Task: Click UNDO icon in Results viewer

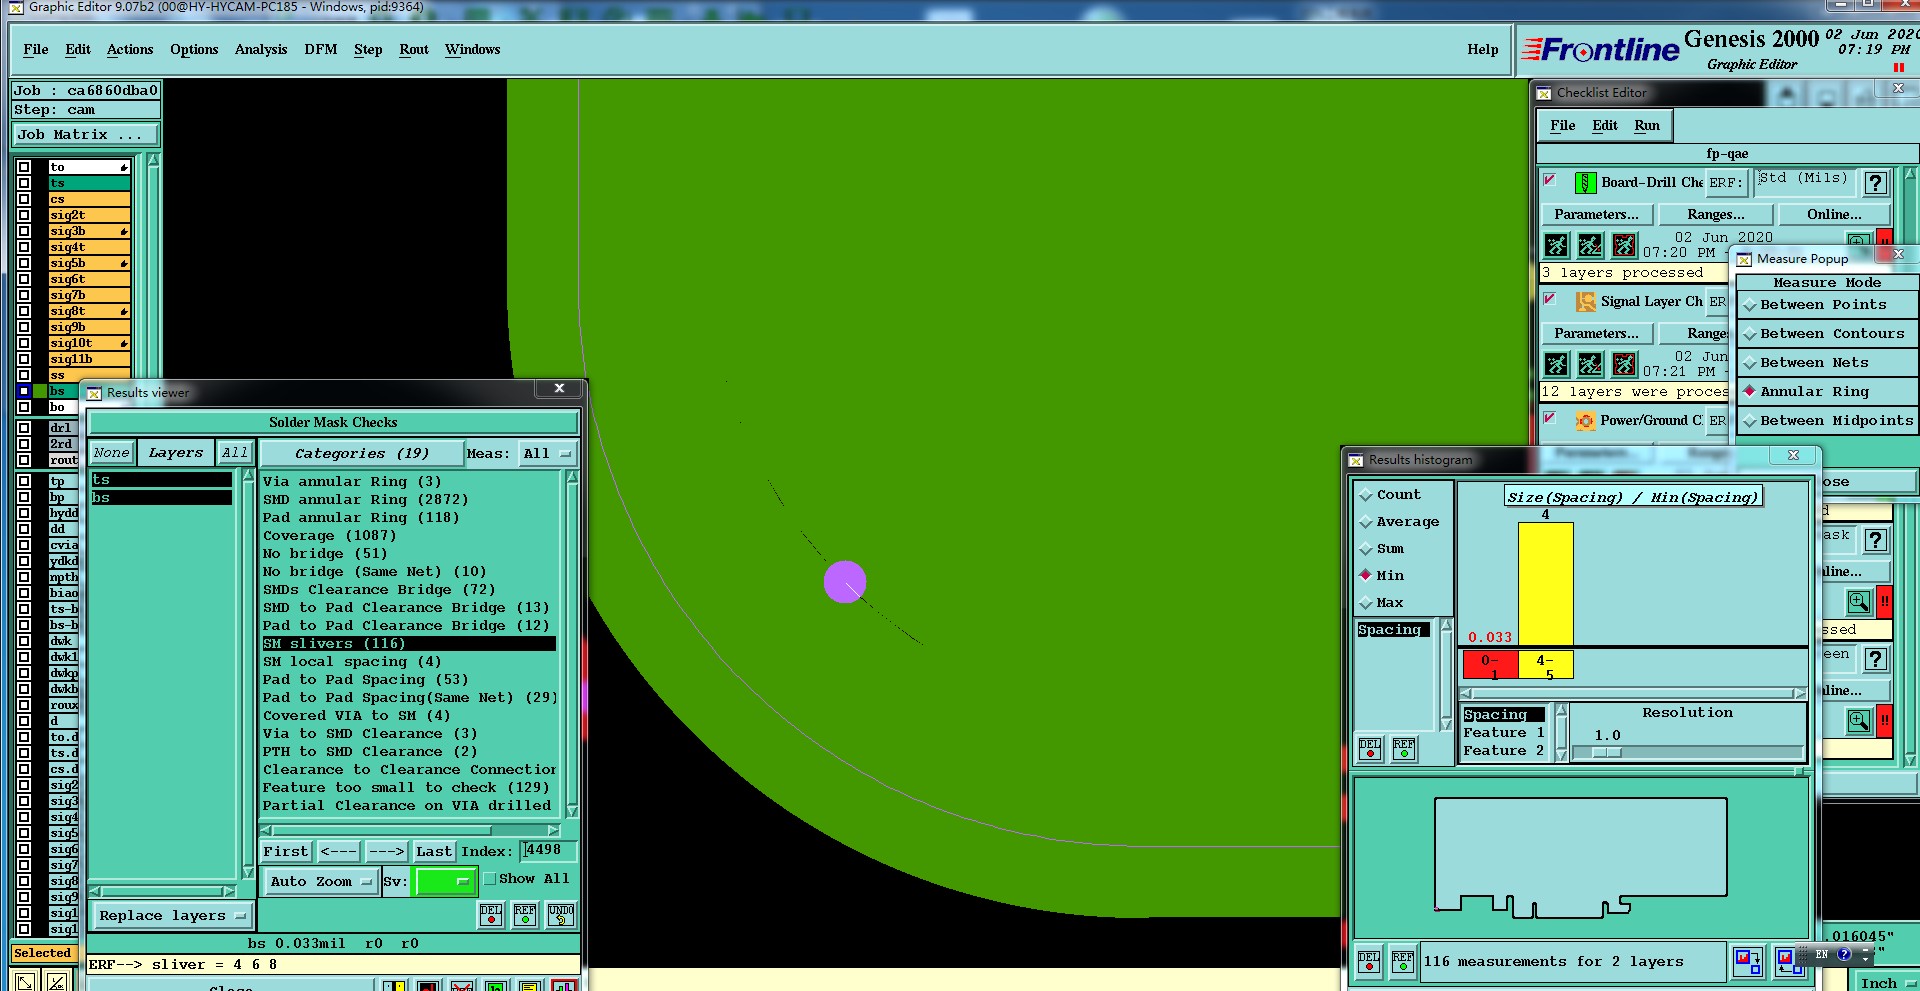Action: point(561,914)
